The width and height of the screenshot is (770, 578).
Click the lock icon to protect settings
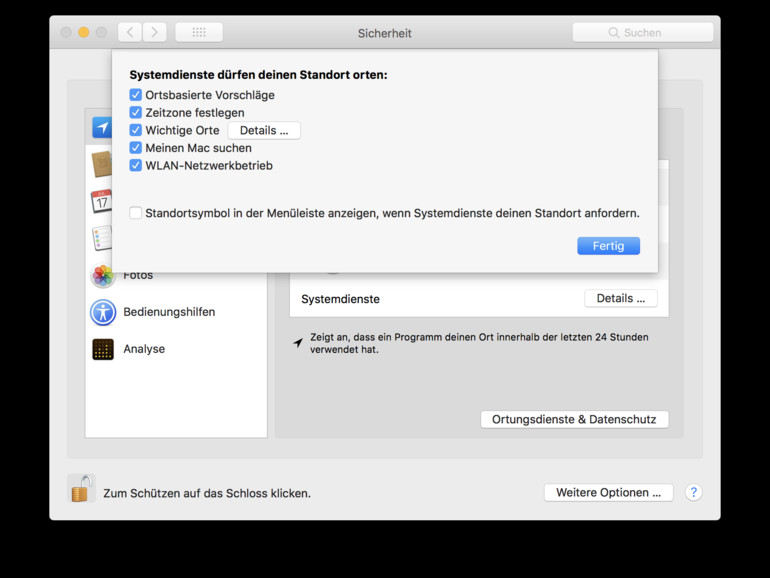click(x=82, y=488)
